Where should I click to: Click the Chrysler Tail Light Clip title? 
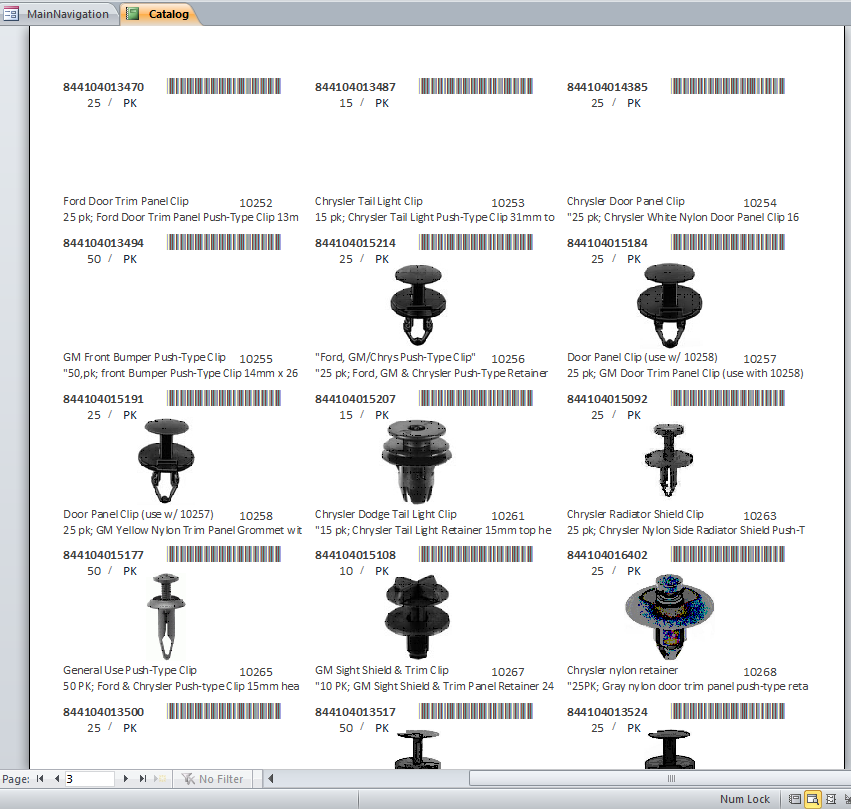369,201
